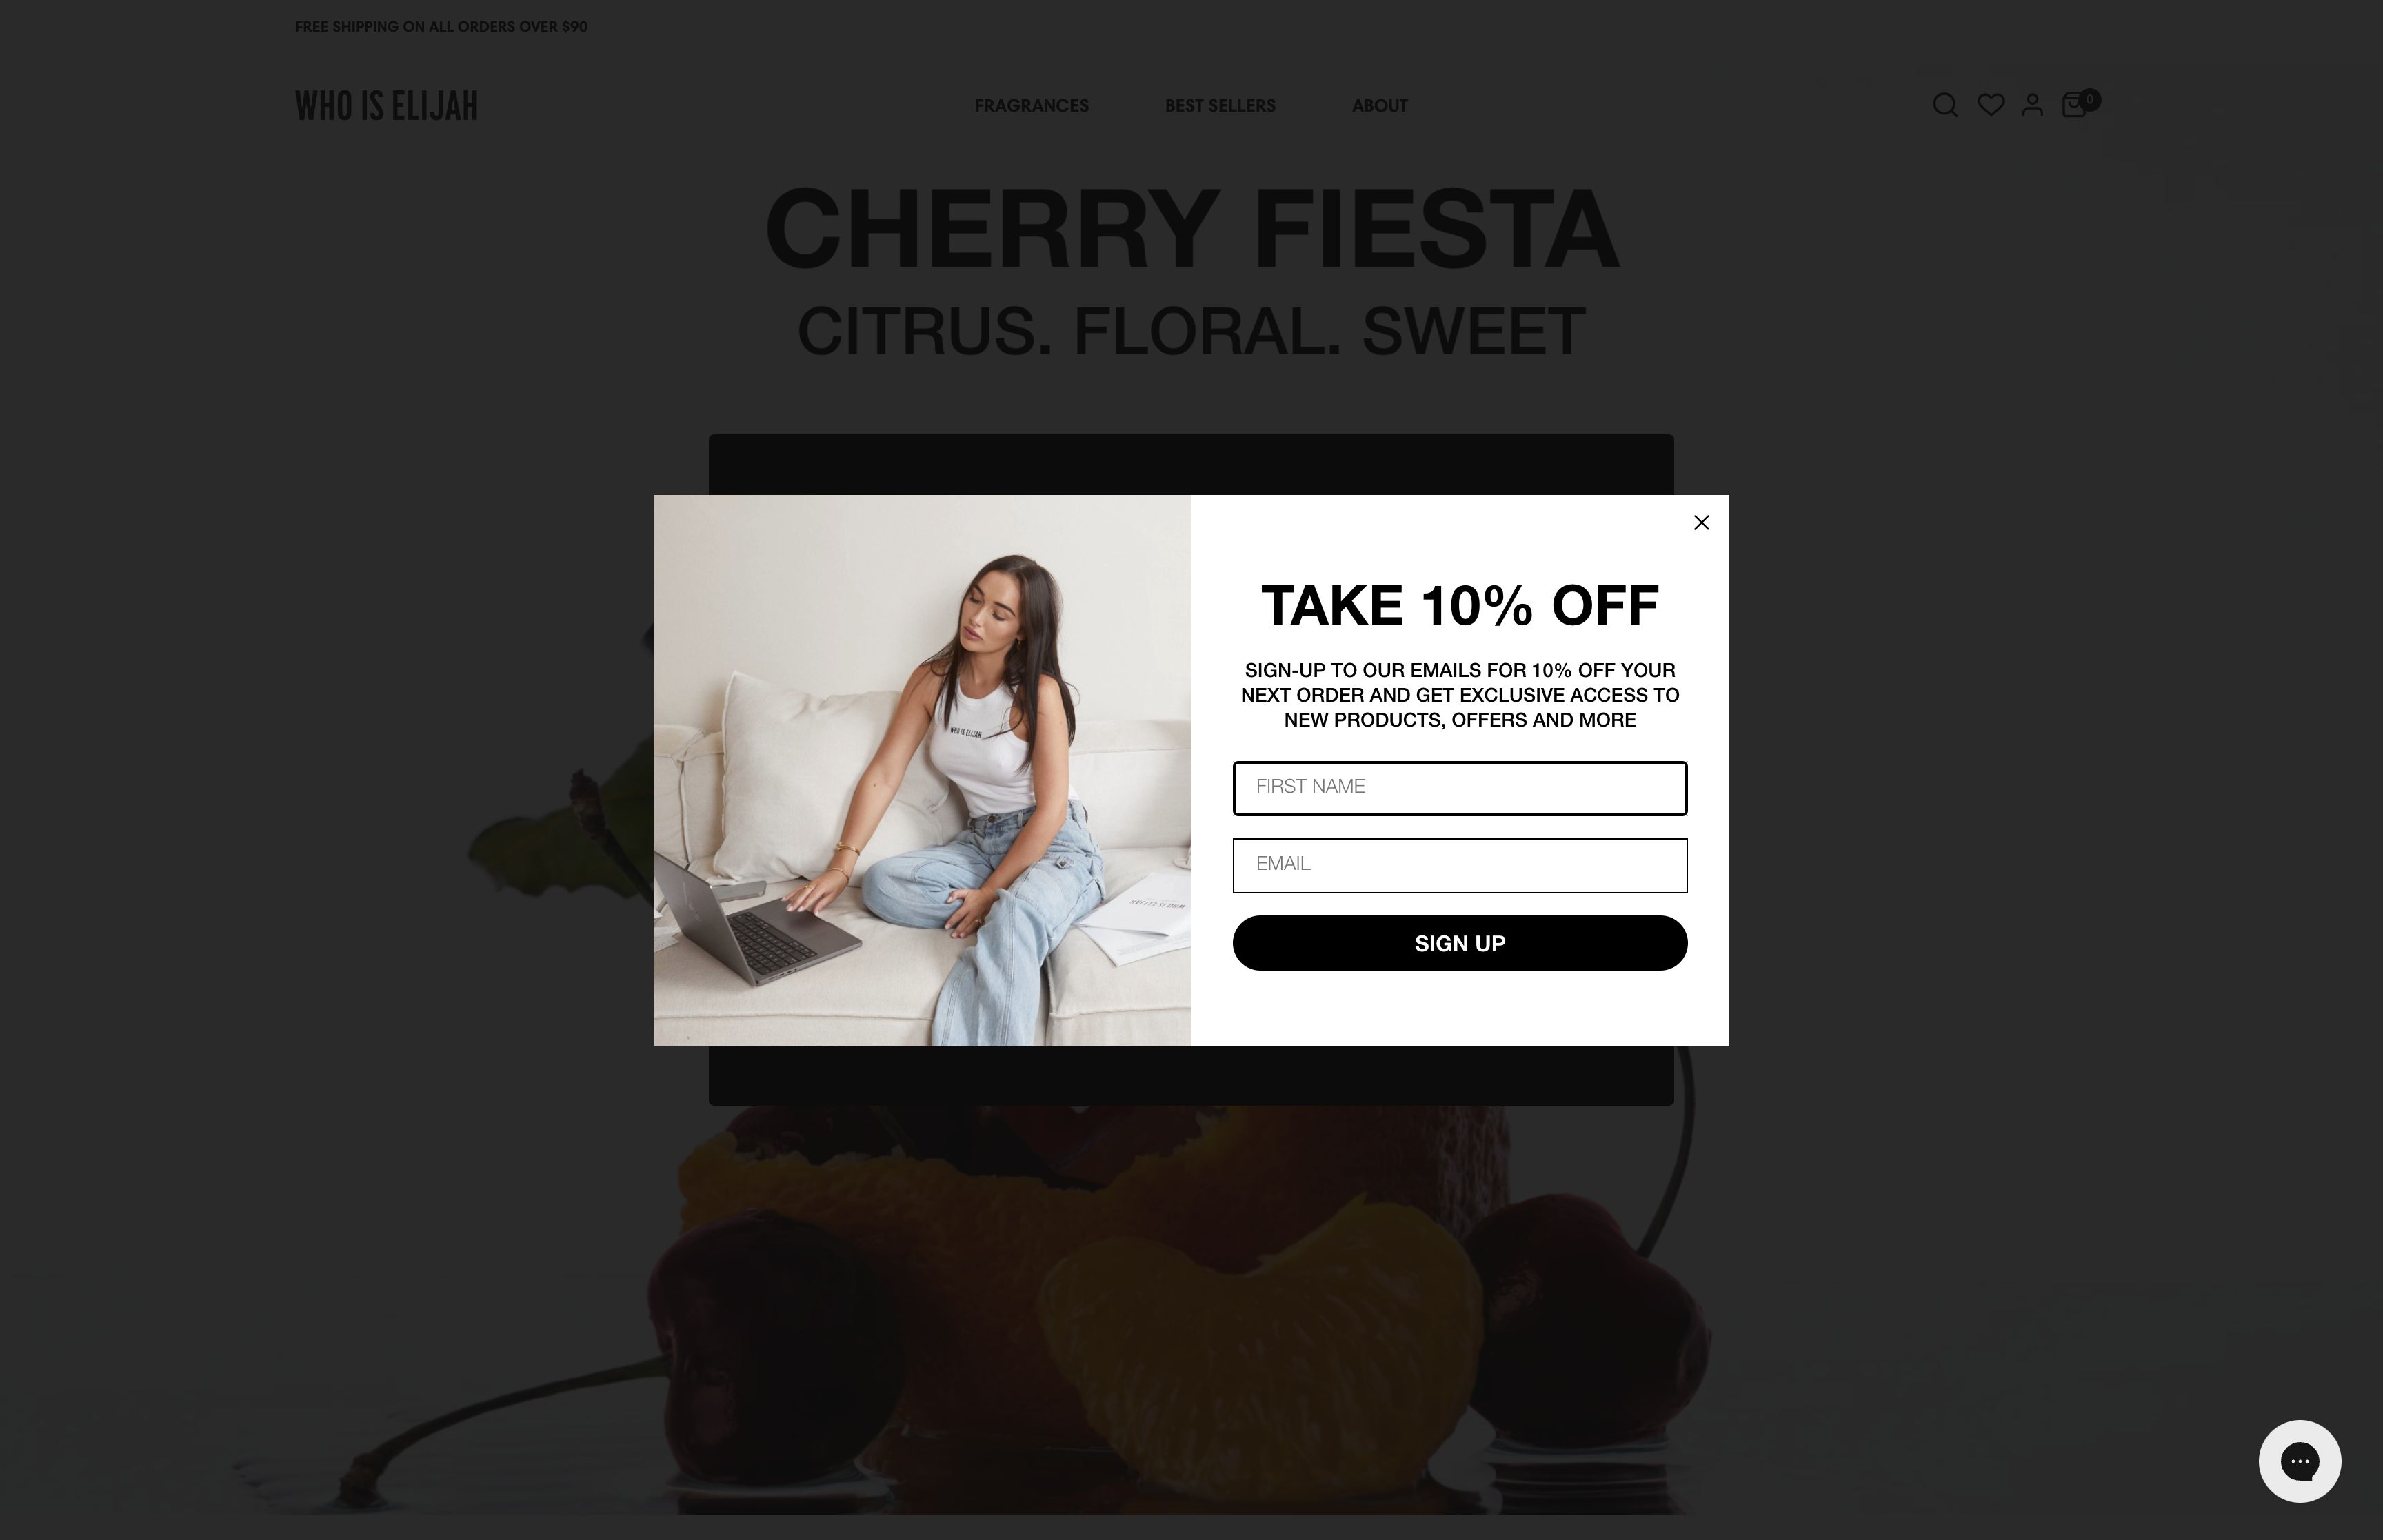Screen dimensions: 2383x1540
Task: Click the Sign Up button
Action: click(1459, 943)
